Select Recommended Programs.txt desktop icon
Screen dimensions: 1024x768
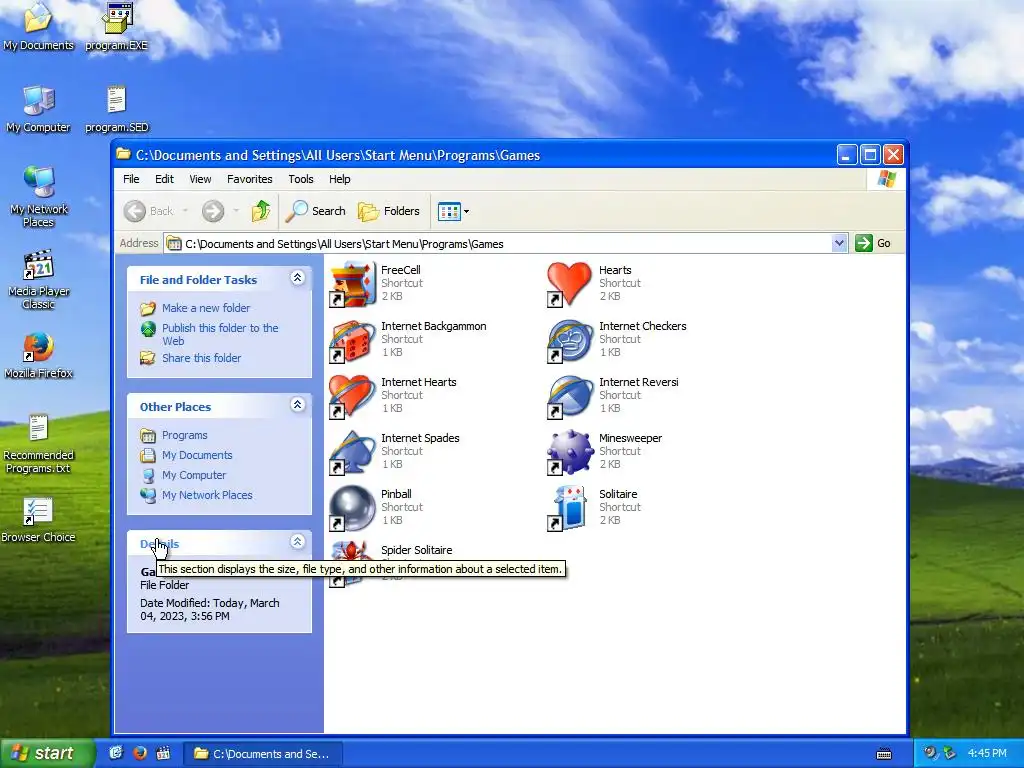coord(38,444)
